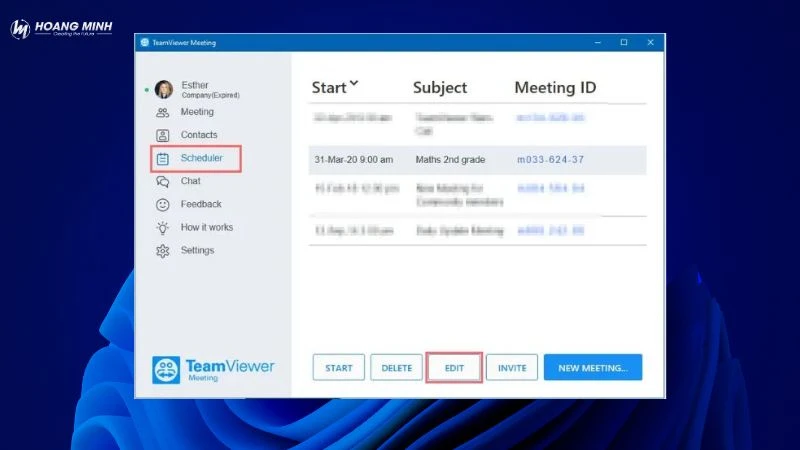Close the TeamViewer Meeting window
The height and width of the screenshot is (450, 800).
(650, 42)
